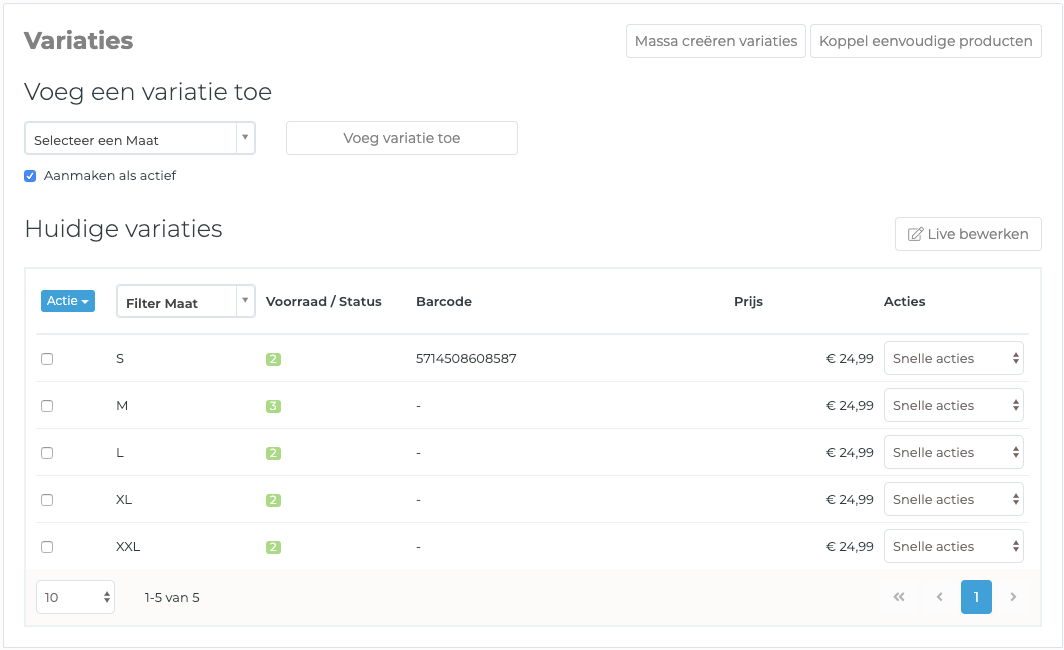Open Snelle acties for size M row

[x=953, y=405]
